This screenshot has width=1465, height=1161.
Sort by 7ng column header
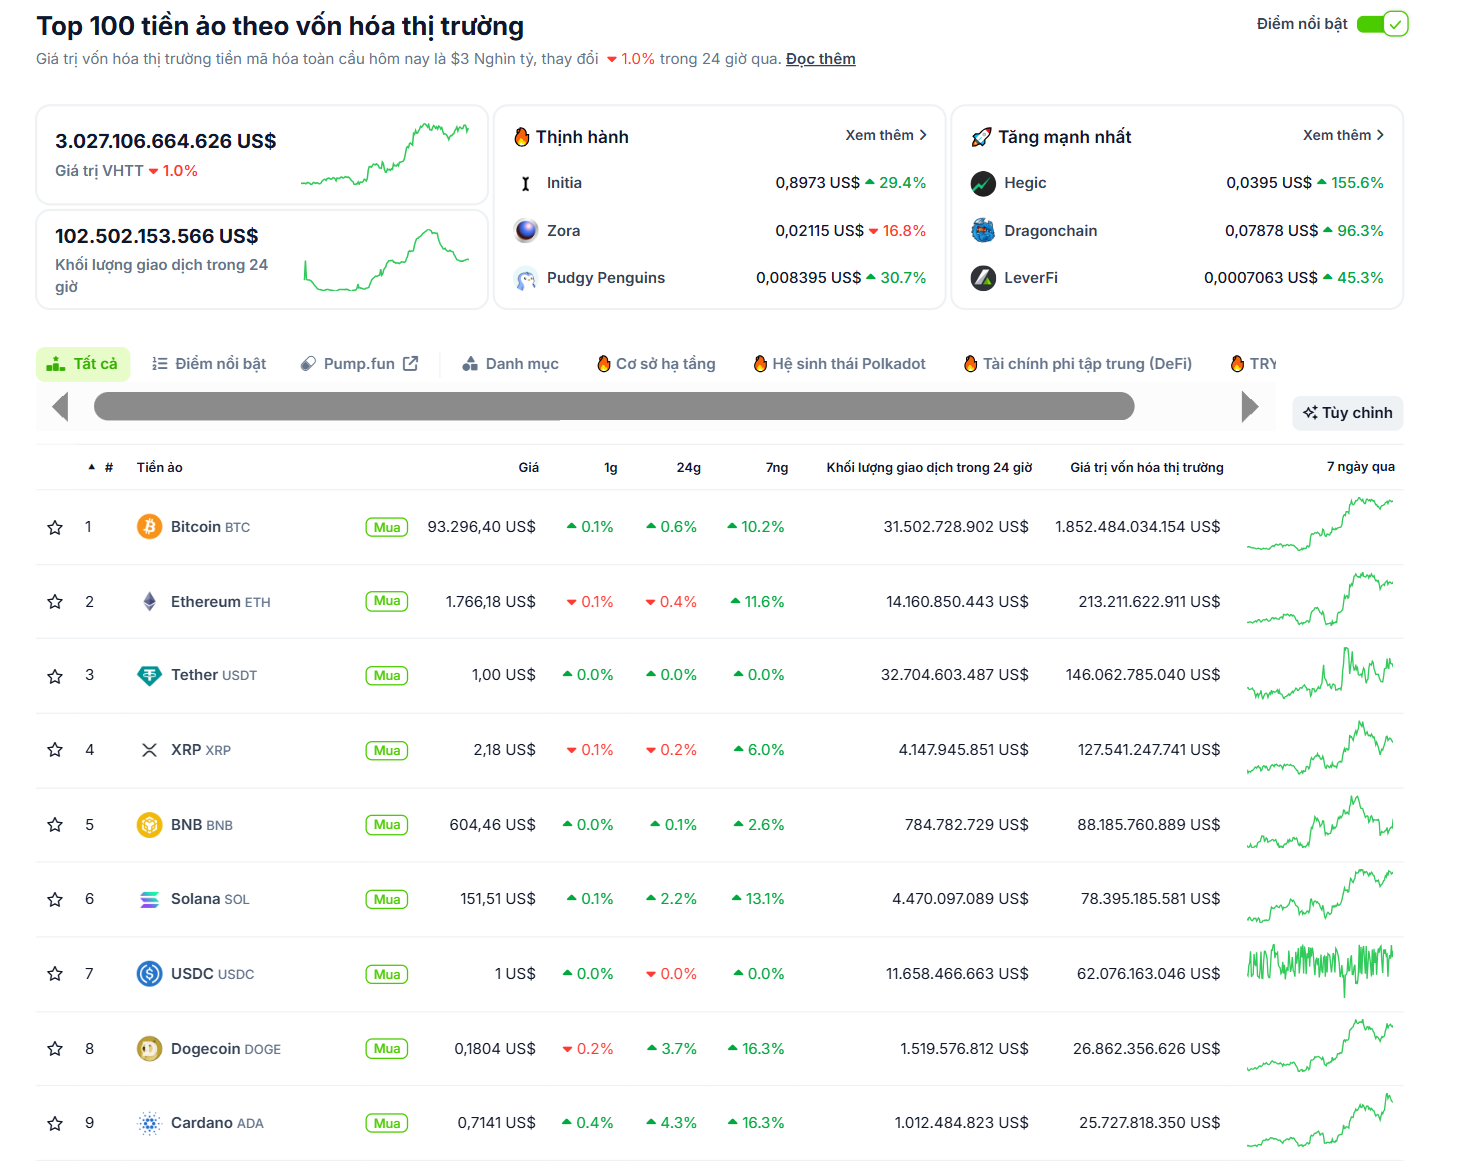(777, 467)
